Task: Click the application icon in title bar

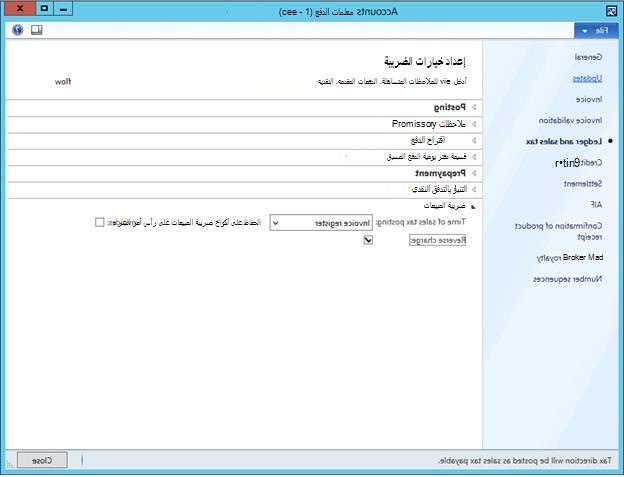Action: point(611,11)
